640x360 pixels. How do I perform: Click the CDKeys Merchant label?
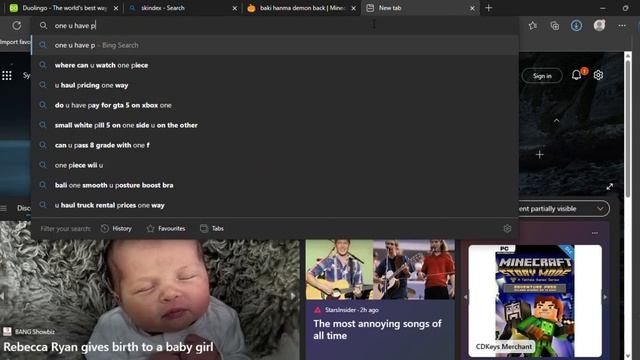[504, 347]
